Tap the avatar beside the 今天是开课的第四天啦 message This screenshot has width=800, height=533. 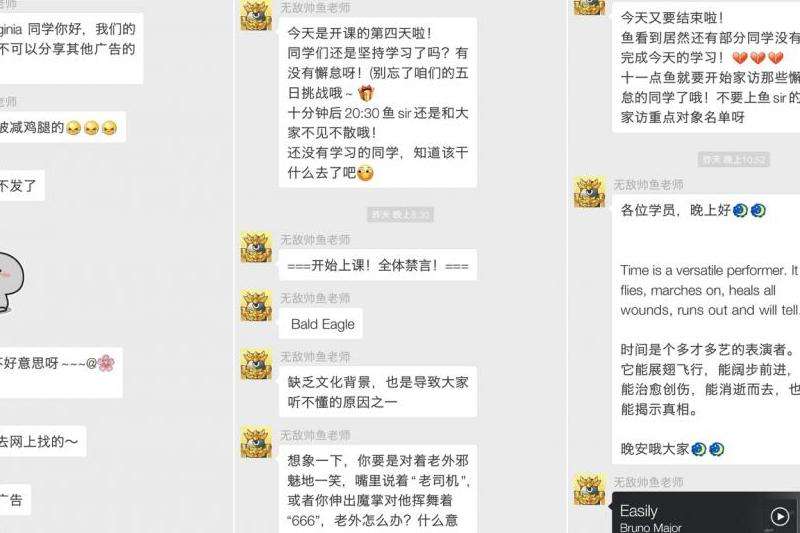(256, 15)
